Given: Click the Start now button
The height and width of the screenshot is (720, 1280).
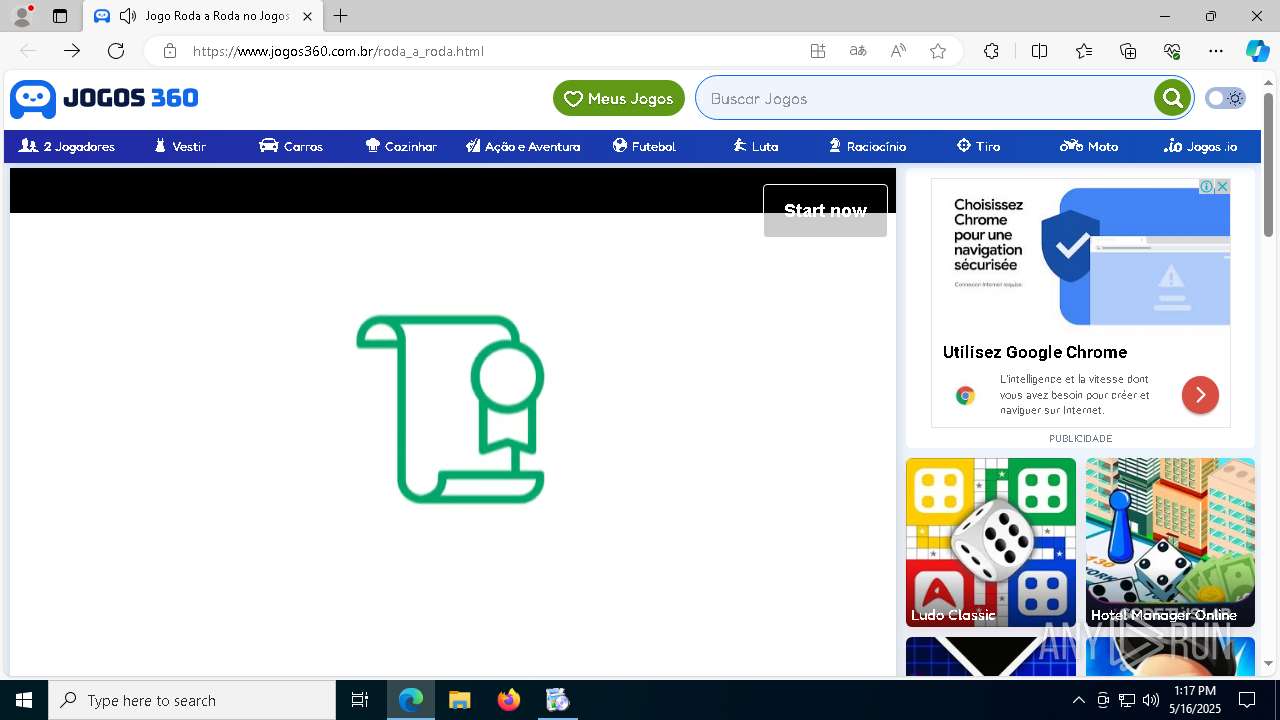Looking at the screenshot, I should tap(825, 210).
